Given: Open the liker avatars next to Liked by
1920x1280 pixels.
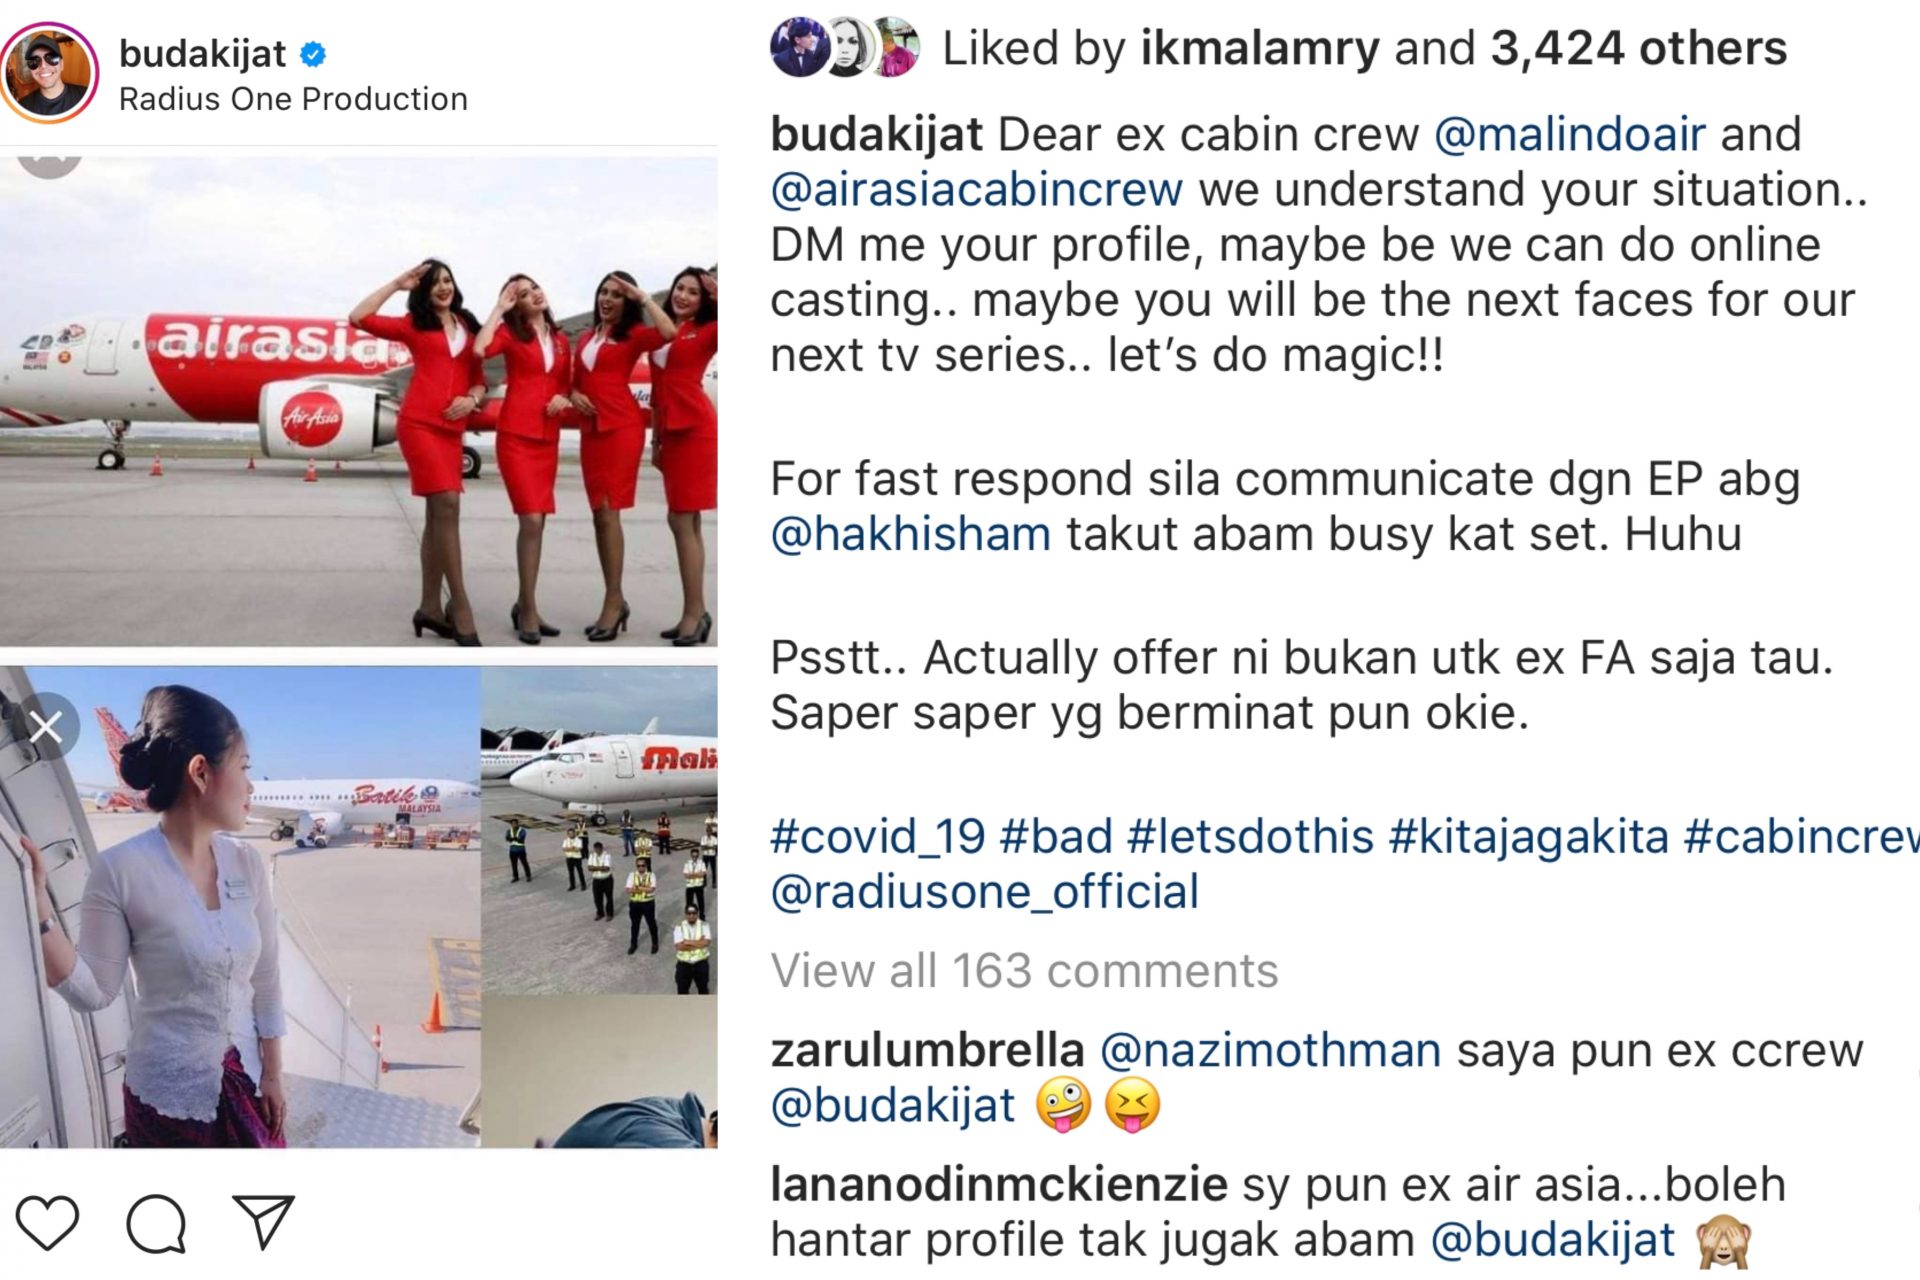Looking at the screenshot, I should click(845, 48).
